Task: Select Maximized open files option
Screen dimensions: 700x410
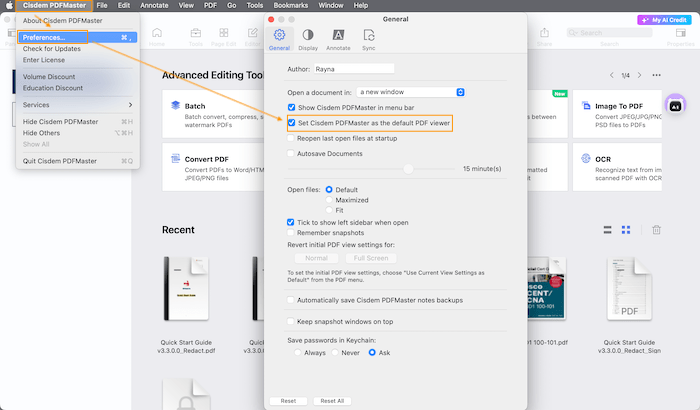Action: [x=329, y=200]
